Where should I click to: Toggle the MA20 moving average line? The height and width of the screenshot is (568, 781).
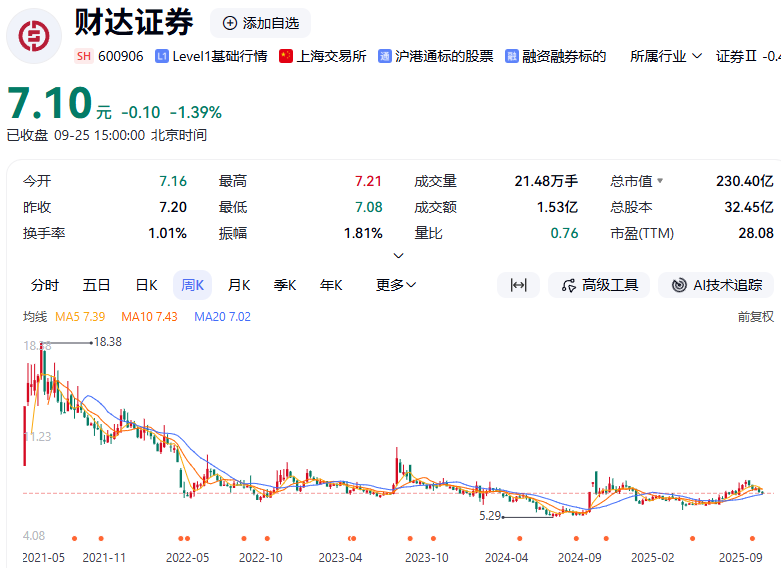[x=222, y=316]
